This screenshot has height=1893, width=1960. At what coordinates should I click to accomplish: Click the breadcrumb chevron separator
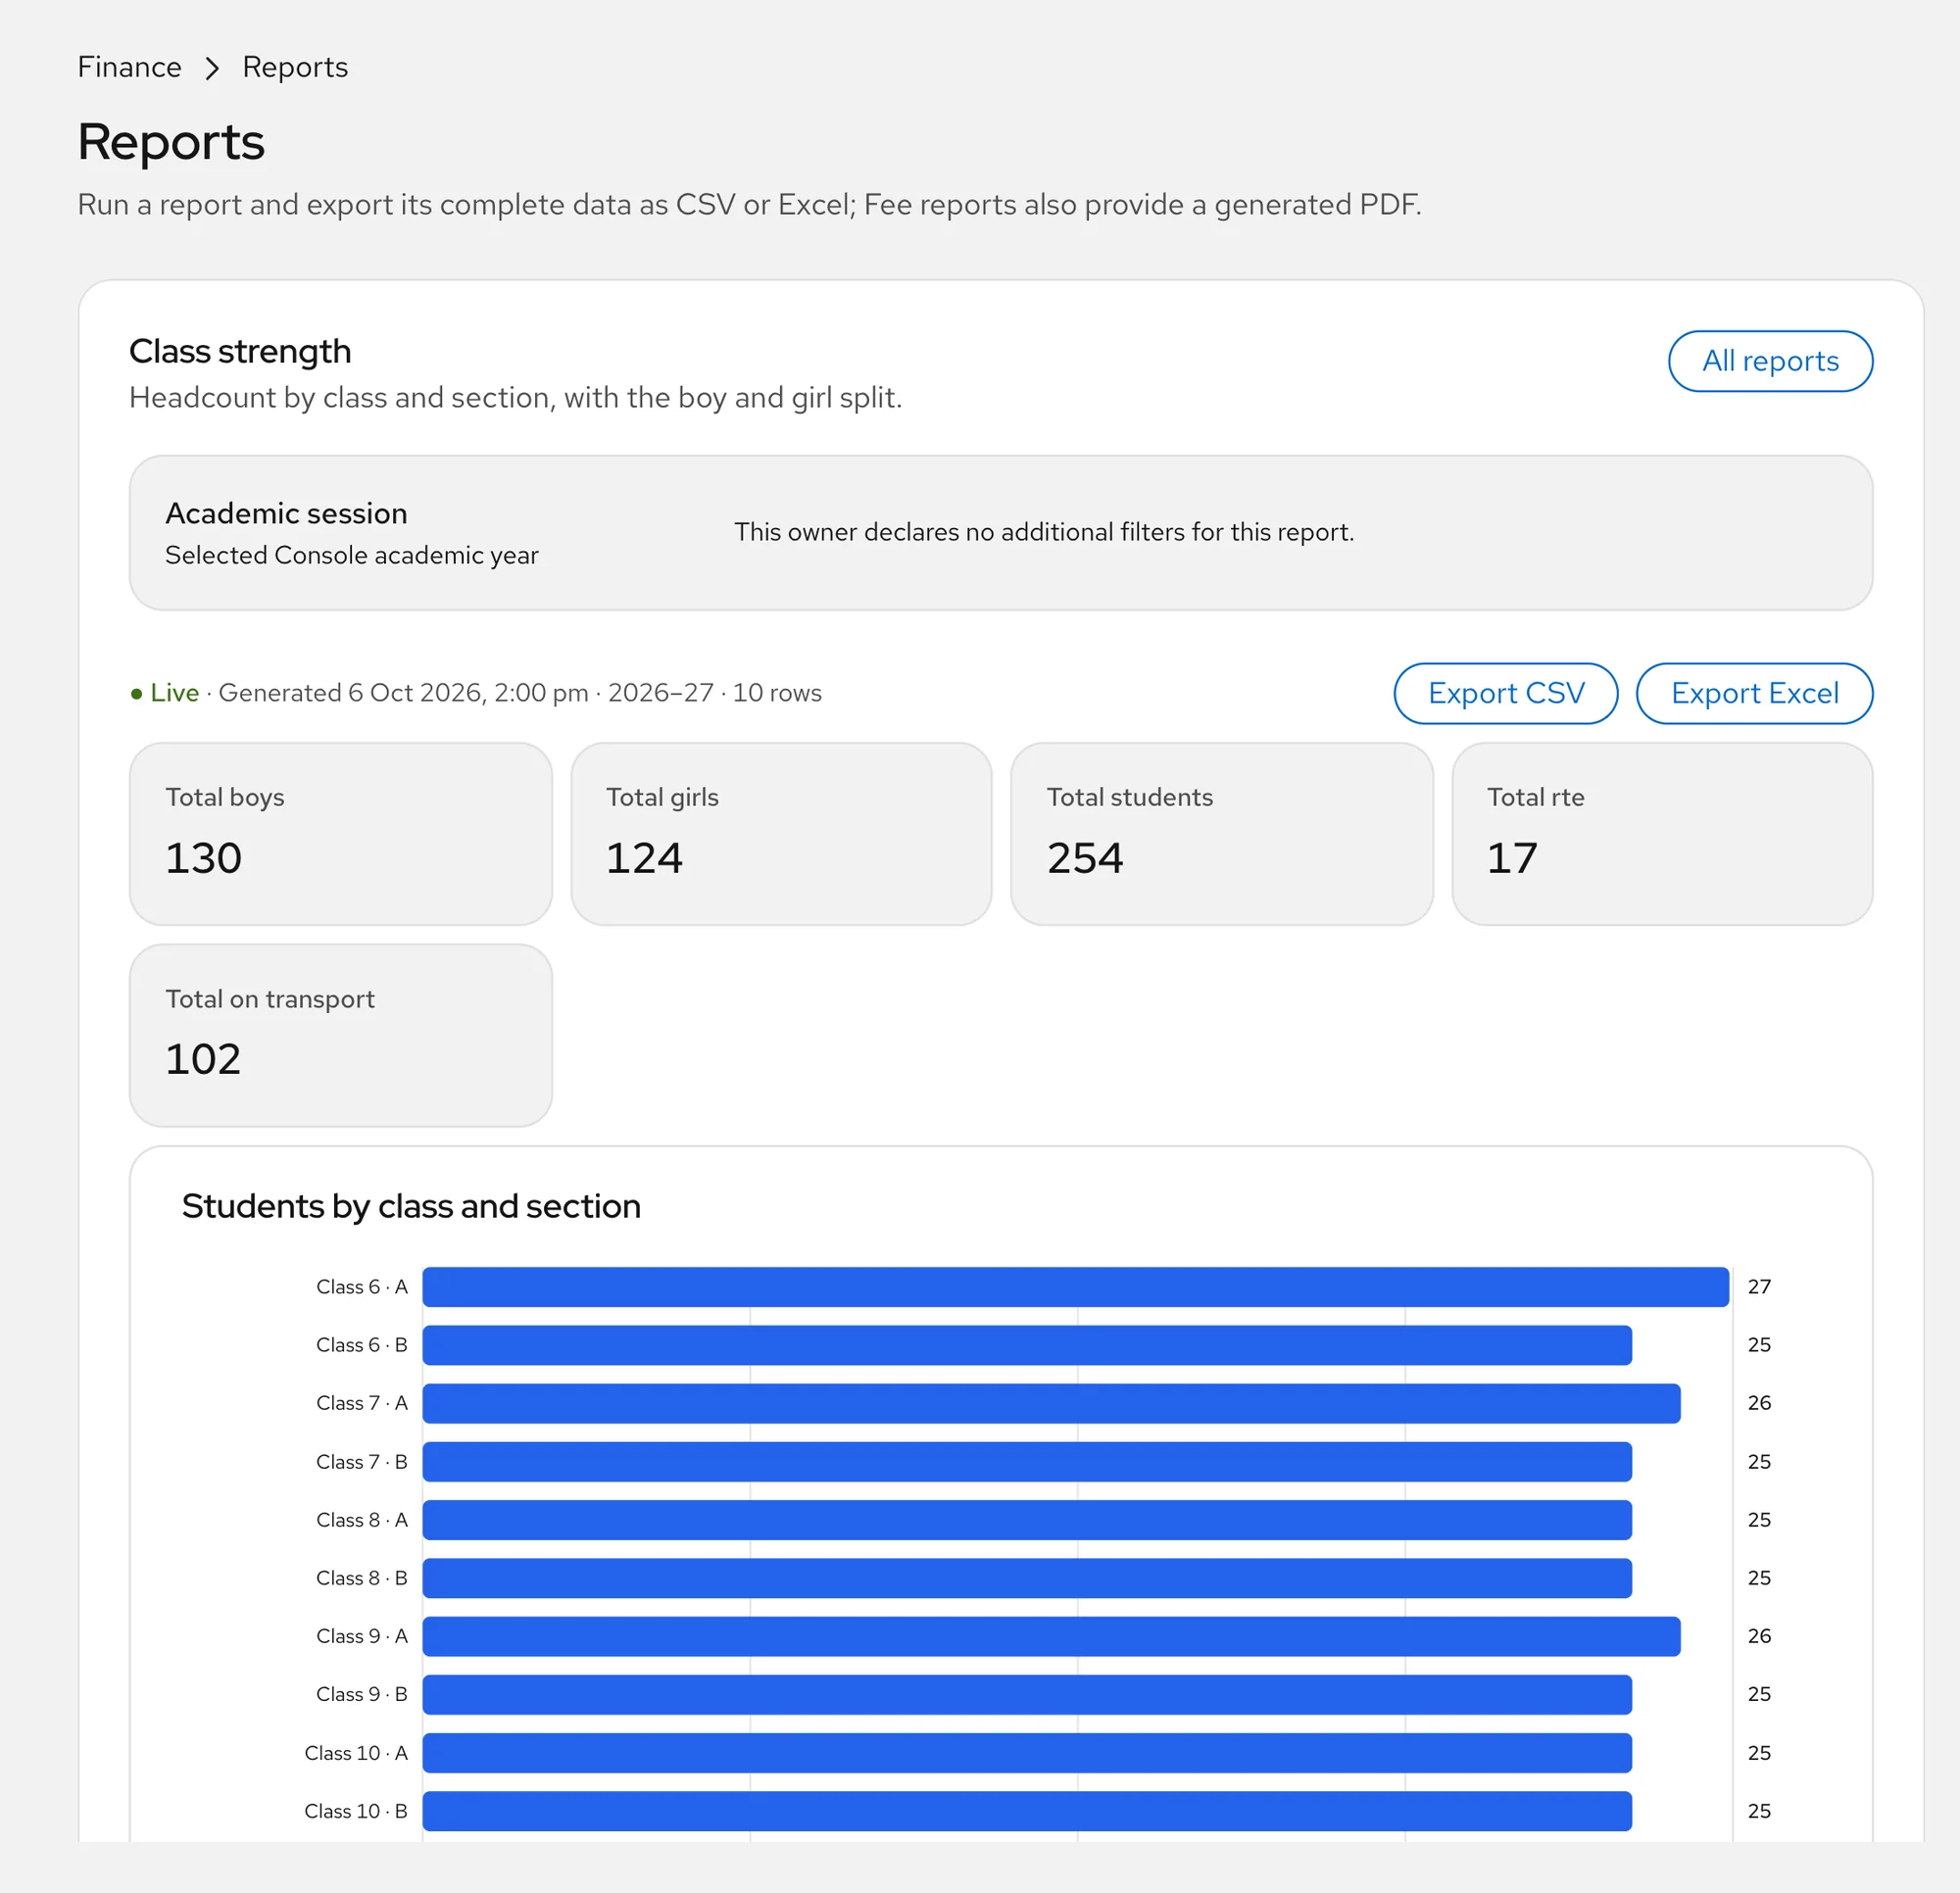pos(212,68)
